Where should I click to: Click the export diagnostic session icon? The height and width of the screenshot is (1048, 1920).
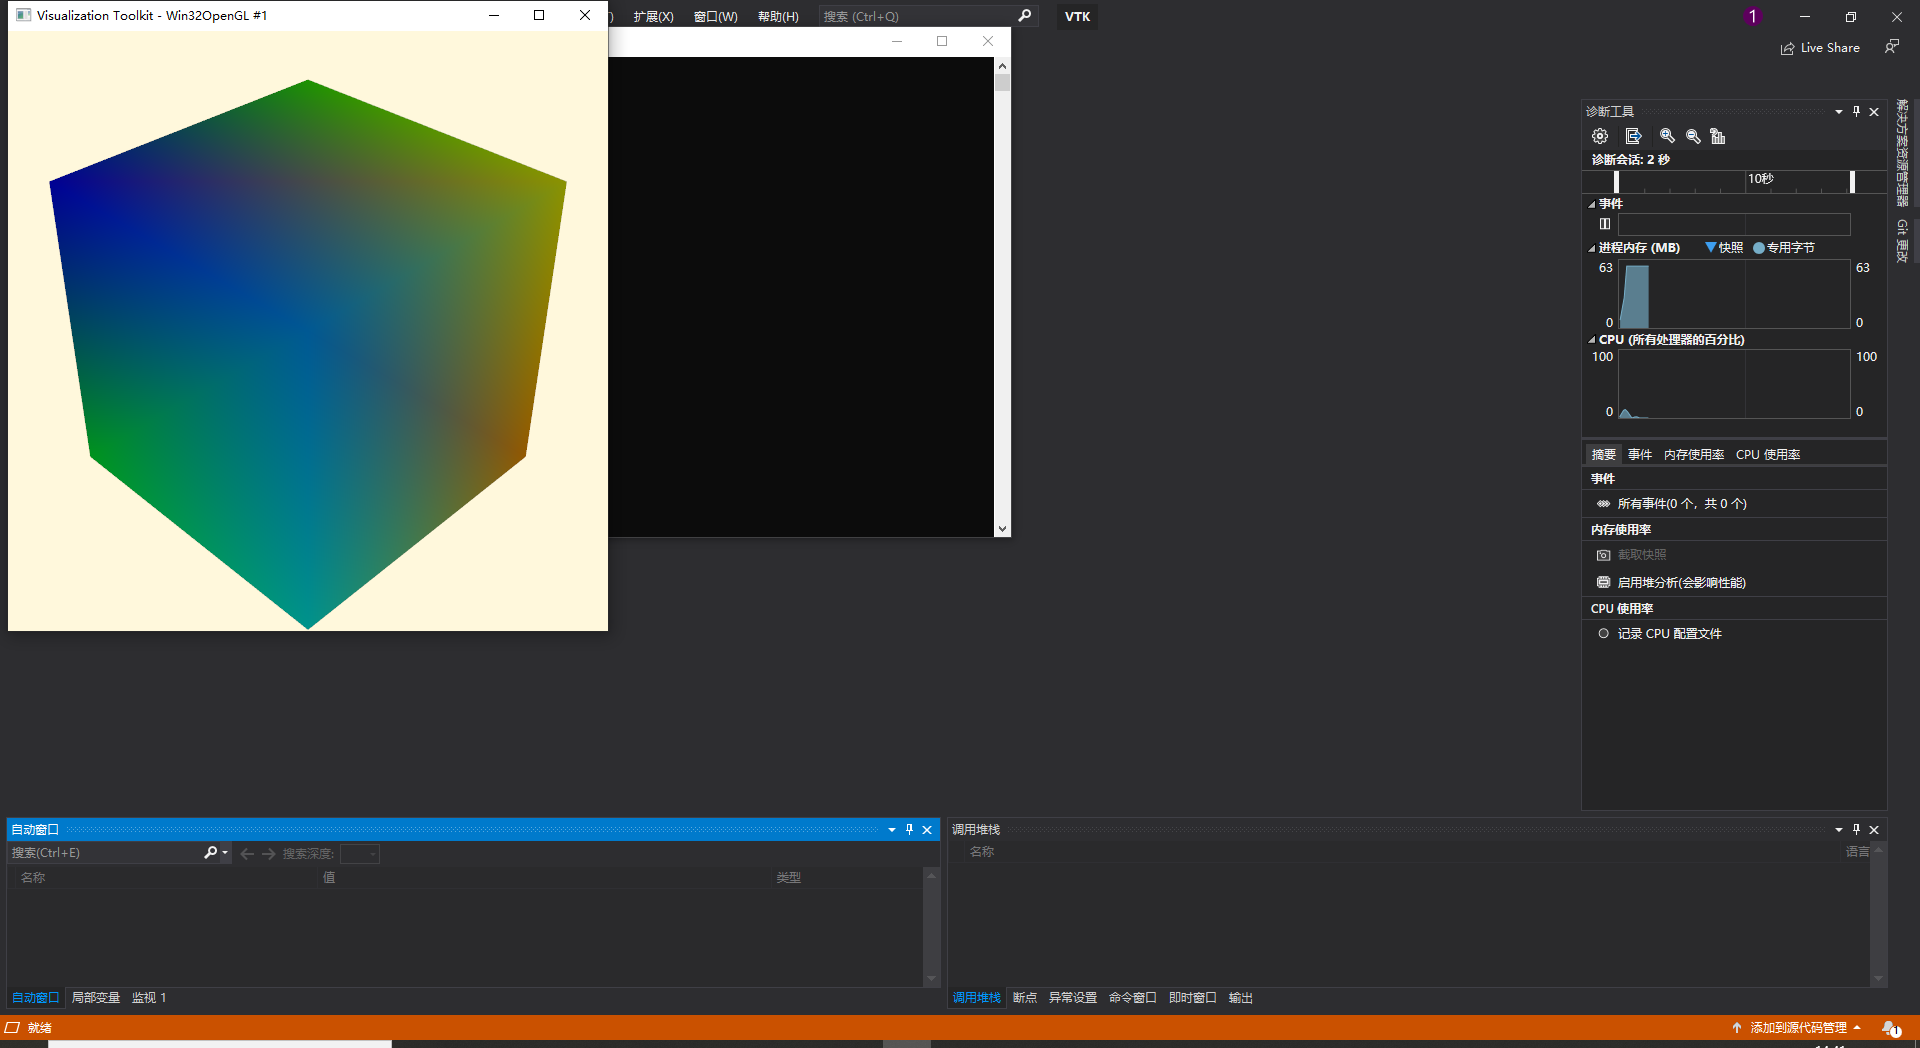tap(1633, 136)
